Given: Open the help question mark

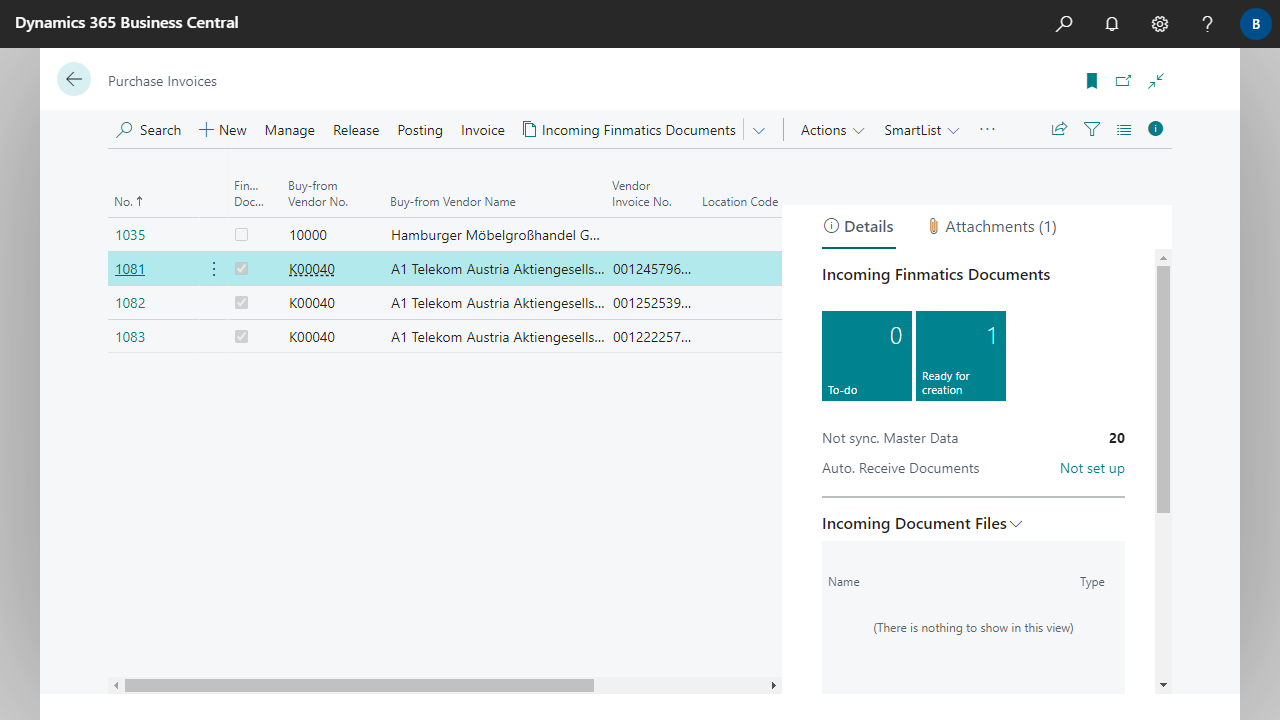Looking at the screenshot, I should (1208, 24).
